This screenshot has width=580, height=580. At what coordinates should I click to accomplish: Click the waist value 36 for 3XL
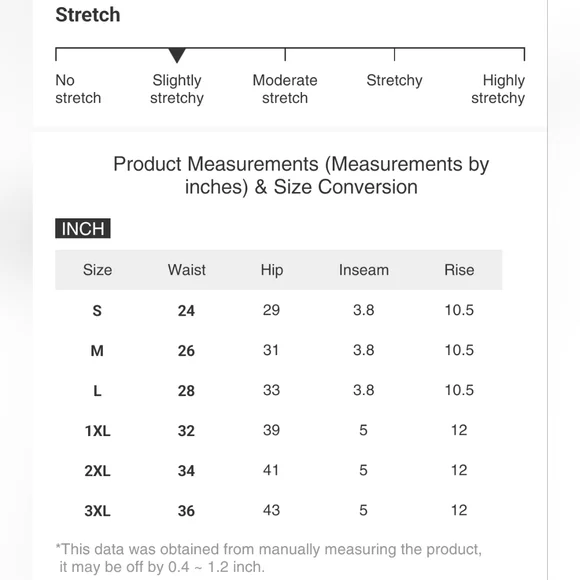point(186,511)
